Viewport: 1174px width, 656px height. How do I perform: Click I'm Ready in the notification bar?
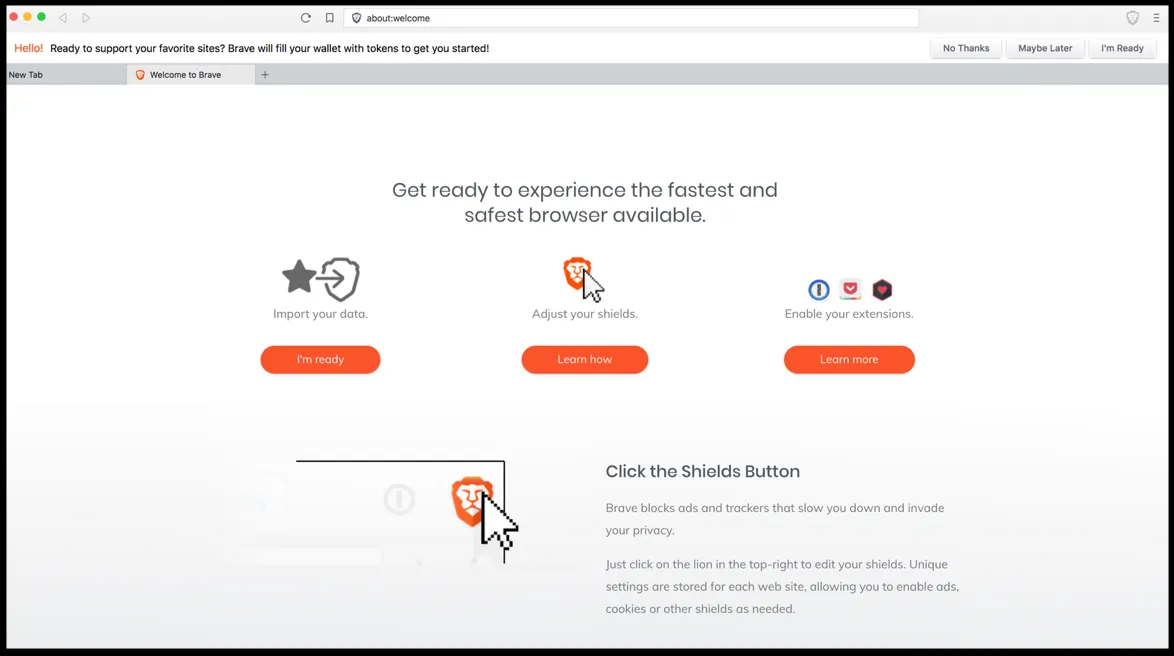(1122, 48)
